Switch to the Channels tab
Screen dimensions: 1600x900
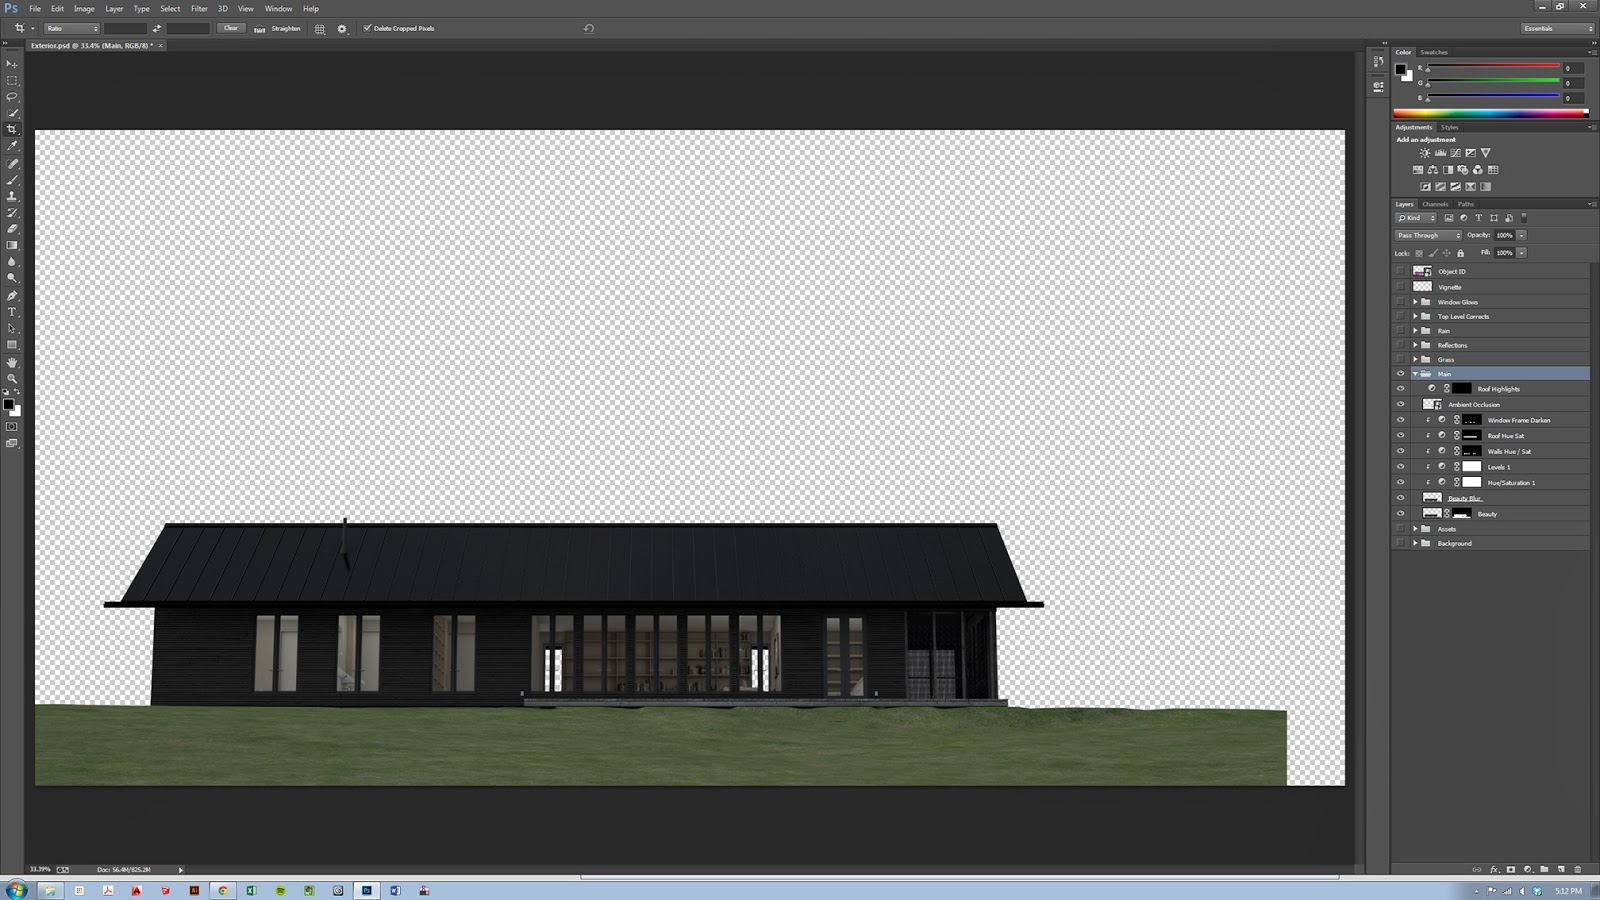tap(1435, 204)
